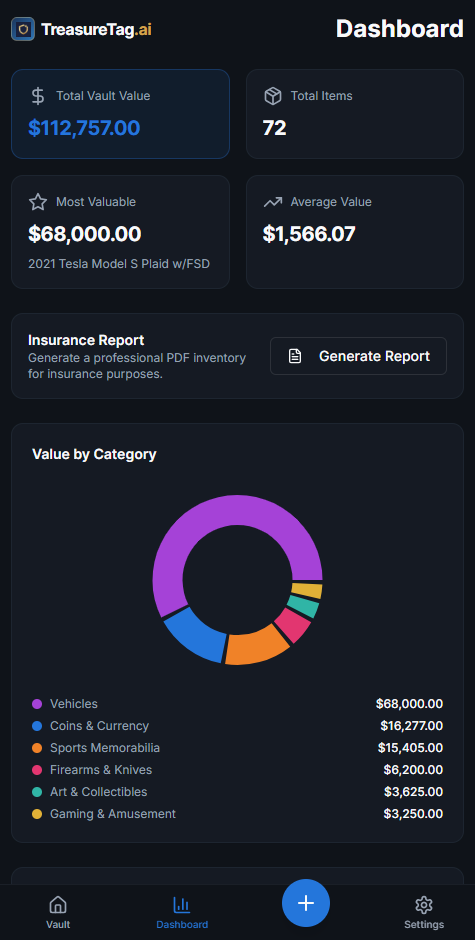This screenshot has width=475, height=940.
Task: Click the $68,000.00 Most Valuable amount
Action: (85, 234)
